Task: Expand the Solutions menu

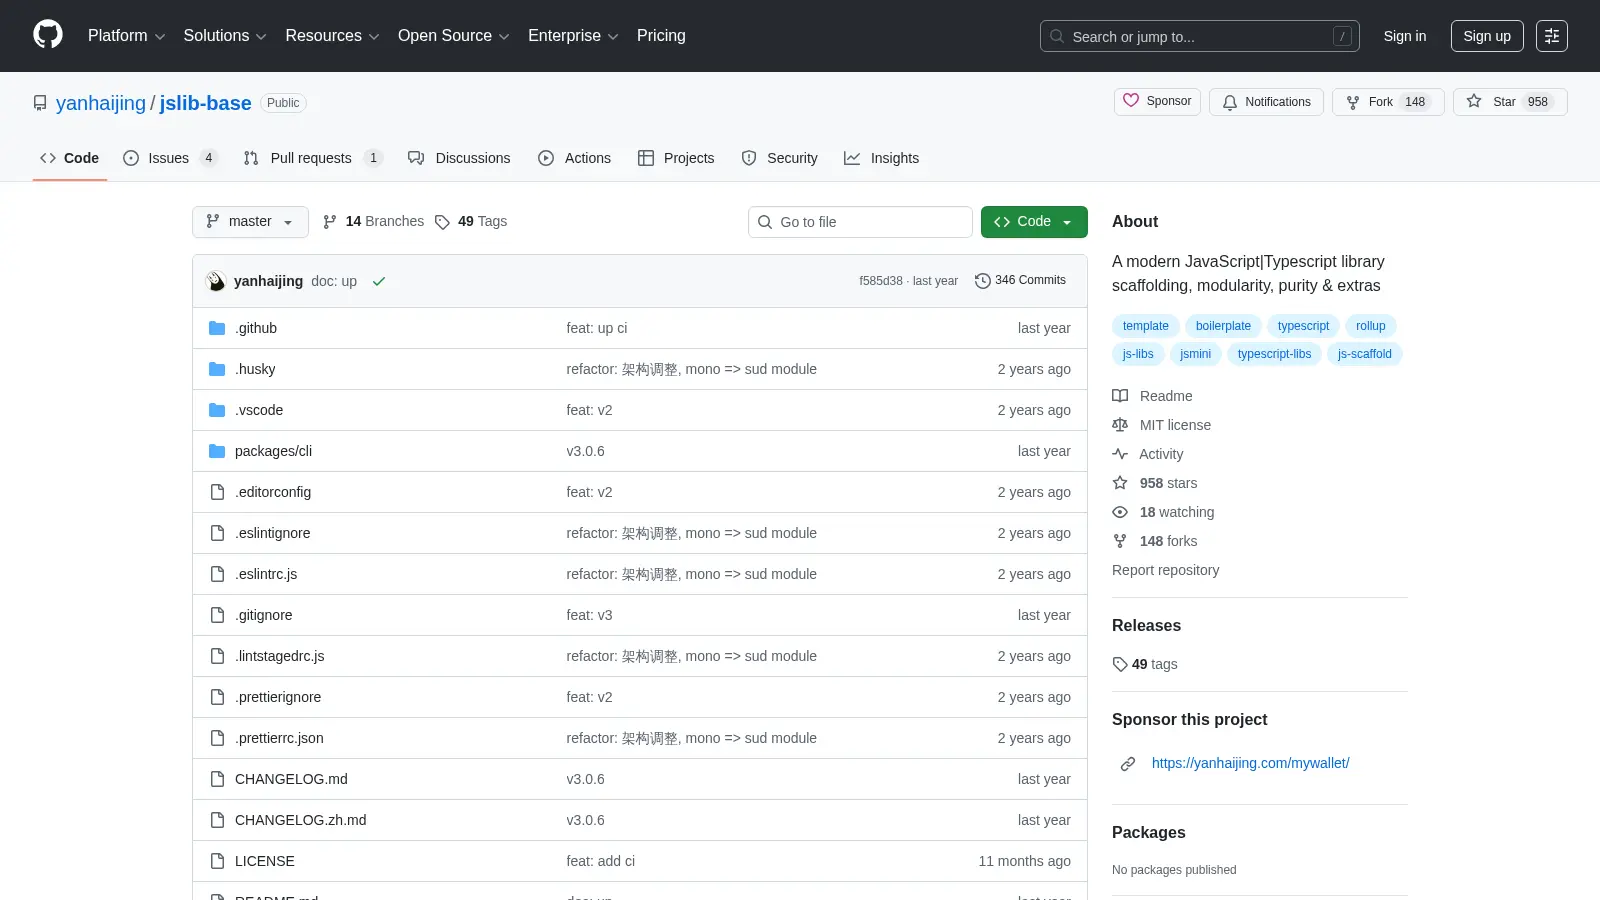Action: 225,36
